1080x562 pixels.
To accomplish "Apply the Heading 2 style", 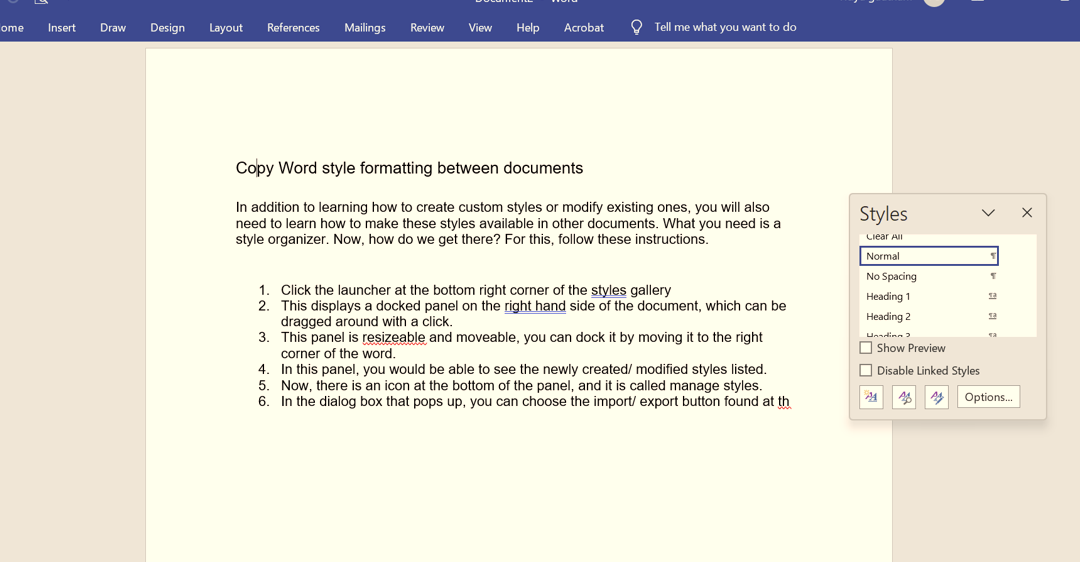I will click(x=929, y=316).
